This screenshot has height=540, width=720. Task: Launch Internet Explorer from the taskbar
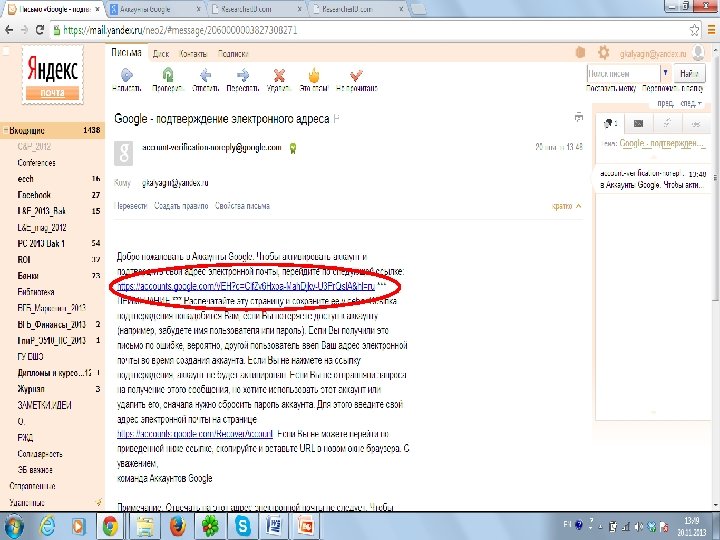point(47,526)
